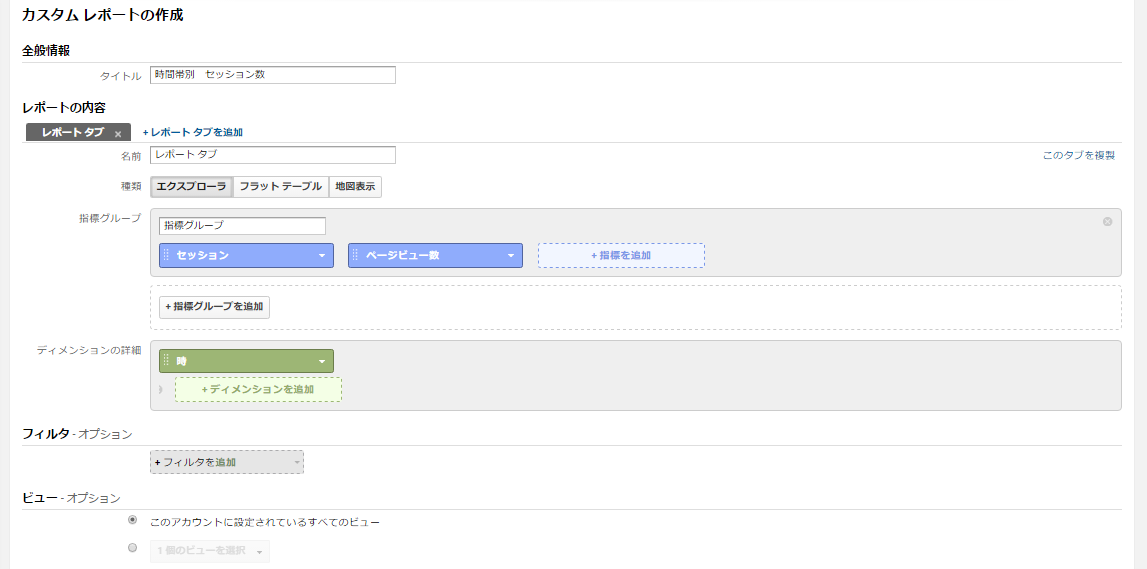
Task: Switch report type to エクスプローラ
Action: pyautogui.click(x=192, y=187)
